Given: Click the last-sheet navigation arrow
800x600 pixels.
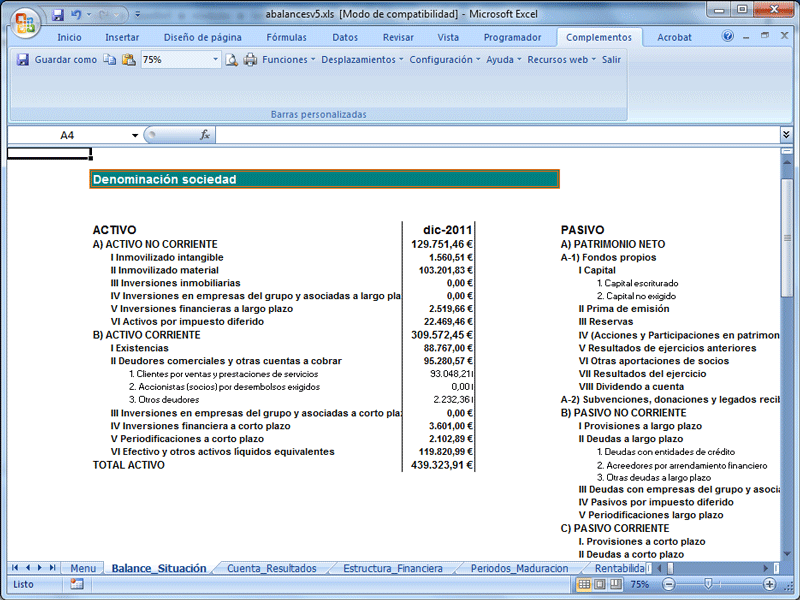Looking at the screenshot, I should click(x=53, y=567).
